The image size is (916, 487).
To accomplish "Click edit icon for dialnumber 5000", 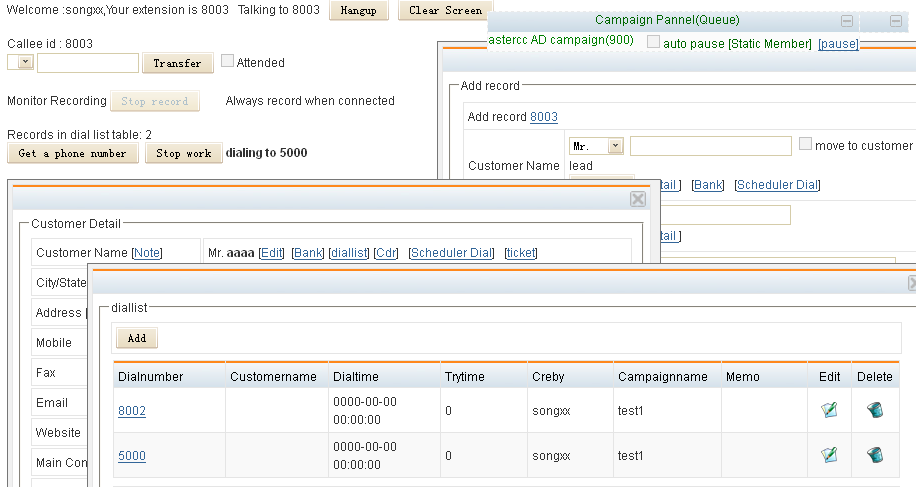I will pyautogui.click(x=828, y=455).
